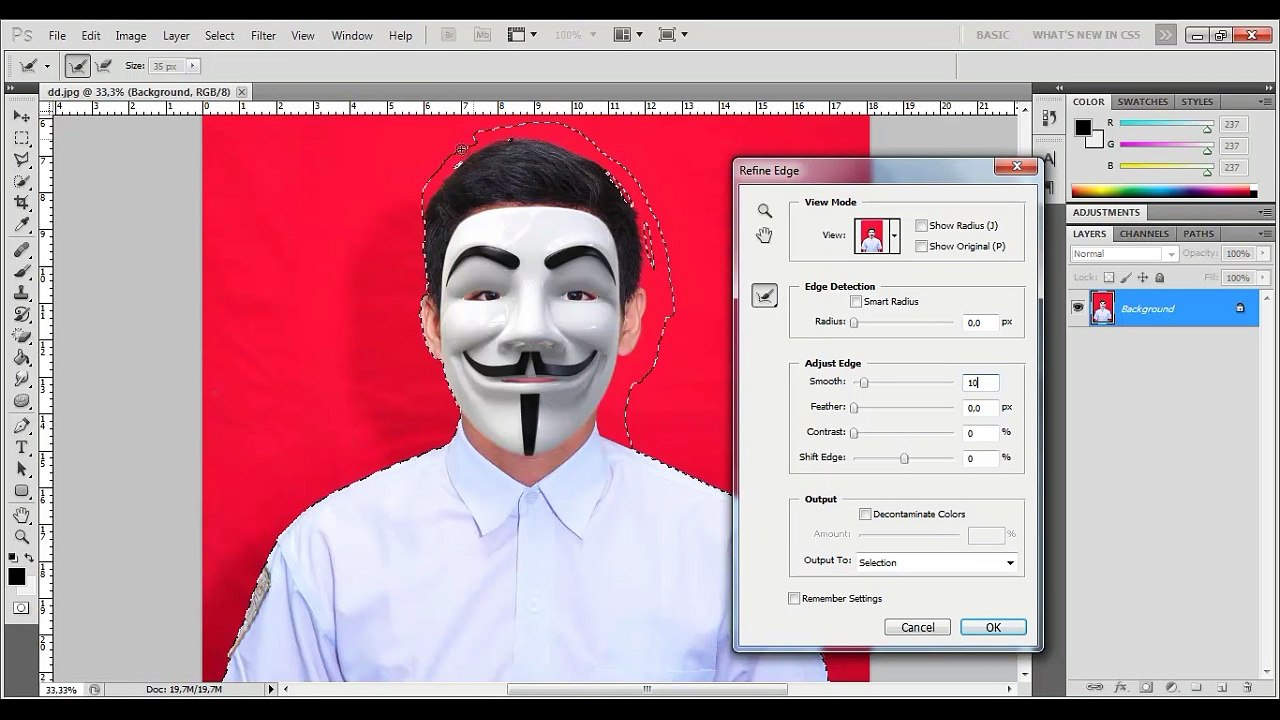
Task: Select the Refine Radius tool in dialog
Action: tap(765, 295)
